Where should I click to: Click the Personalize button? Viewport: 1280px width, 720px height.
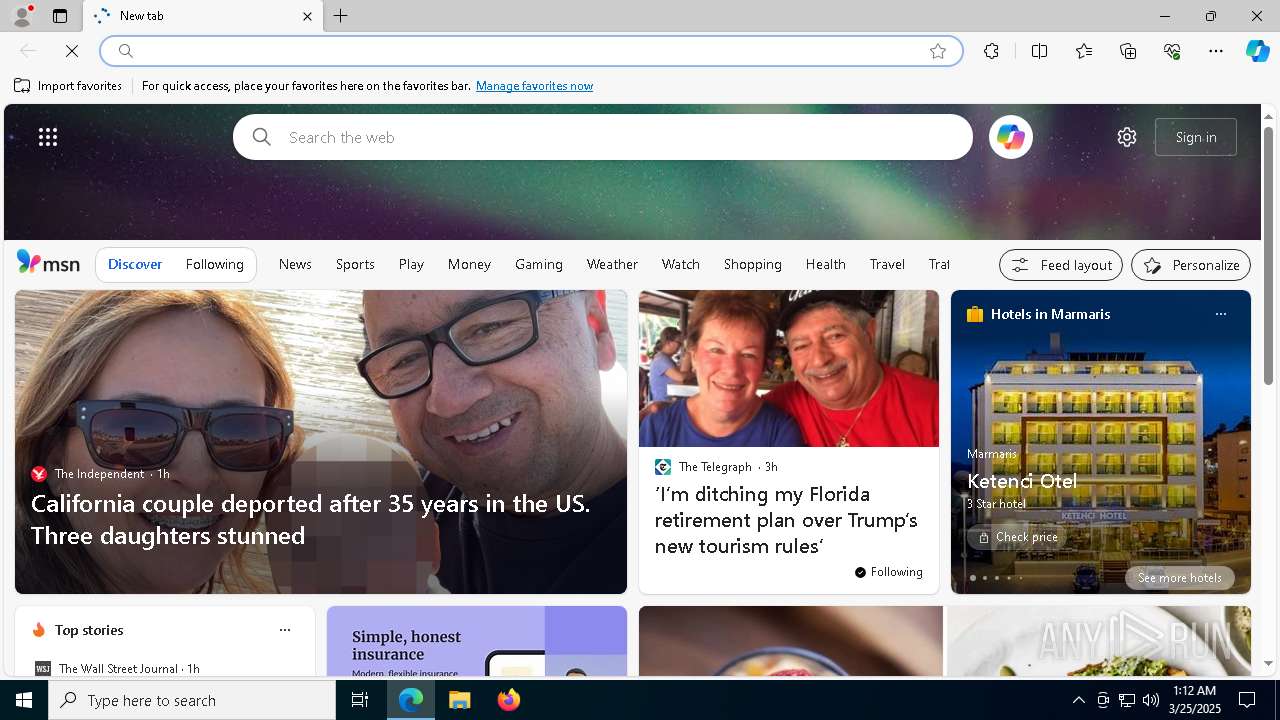coord(1191,265)
